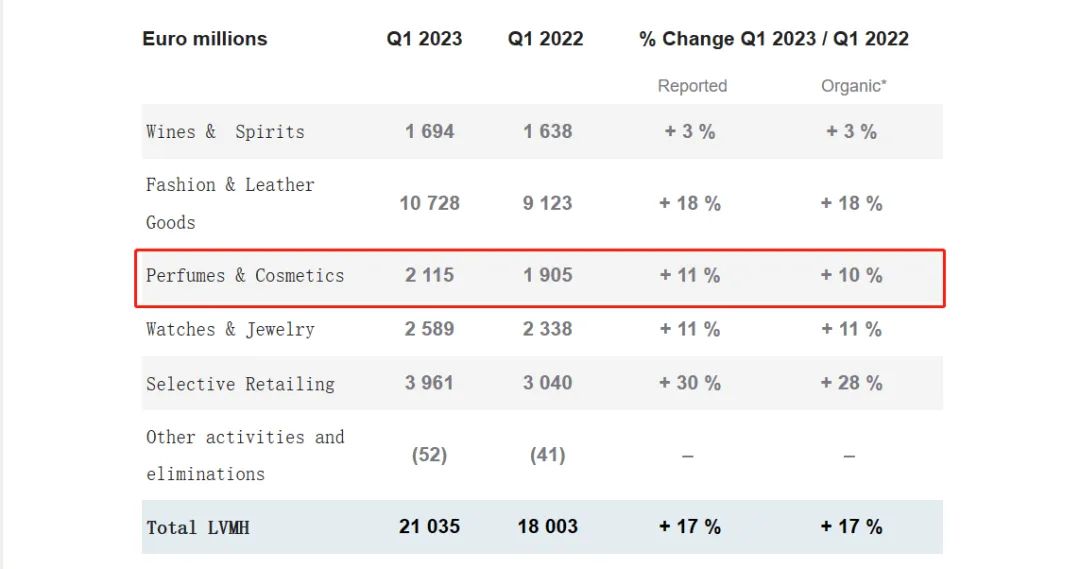Click the Q1 2022 column header
This screenshot has height=569, width=1080.
click(545, 39)
